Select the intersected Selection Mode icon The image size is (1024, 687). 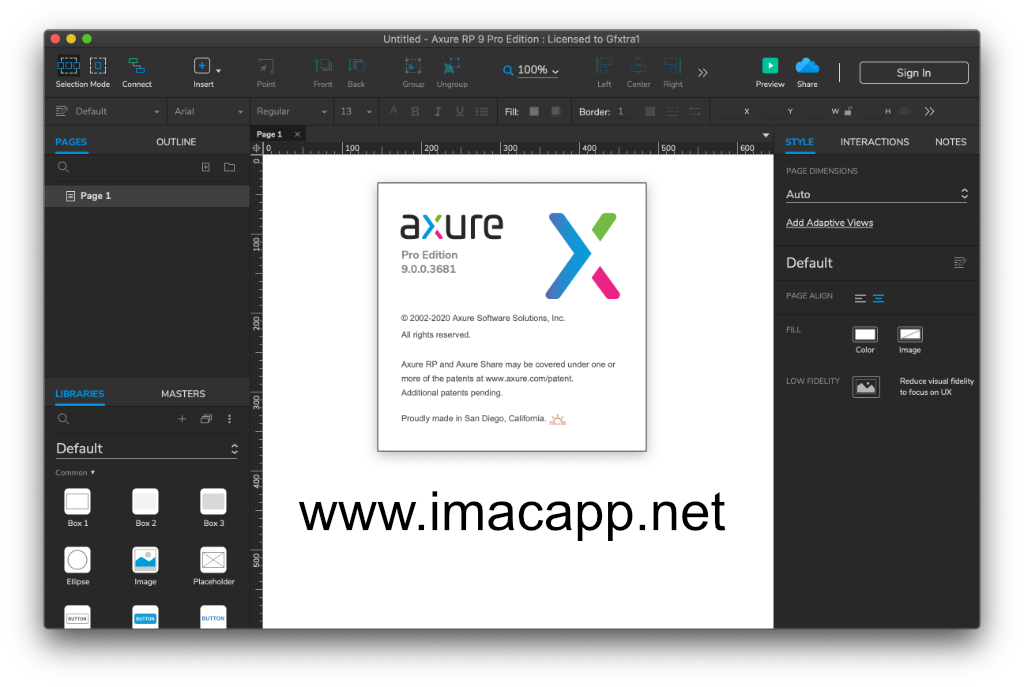click(69, 65)
